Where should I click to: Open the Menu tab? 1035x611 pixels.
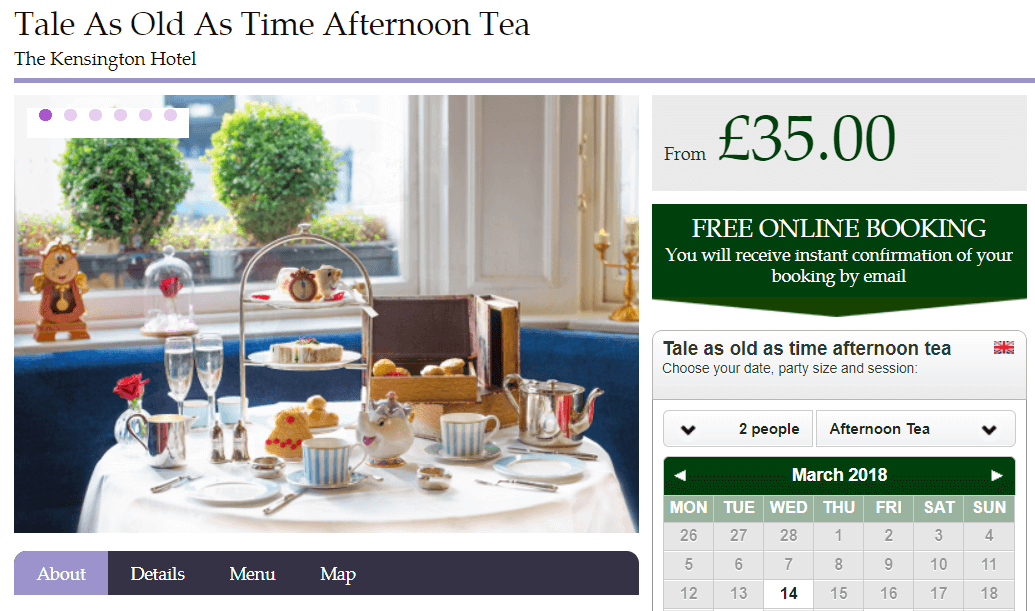point(252,573)
